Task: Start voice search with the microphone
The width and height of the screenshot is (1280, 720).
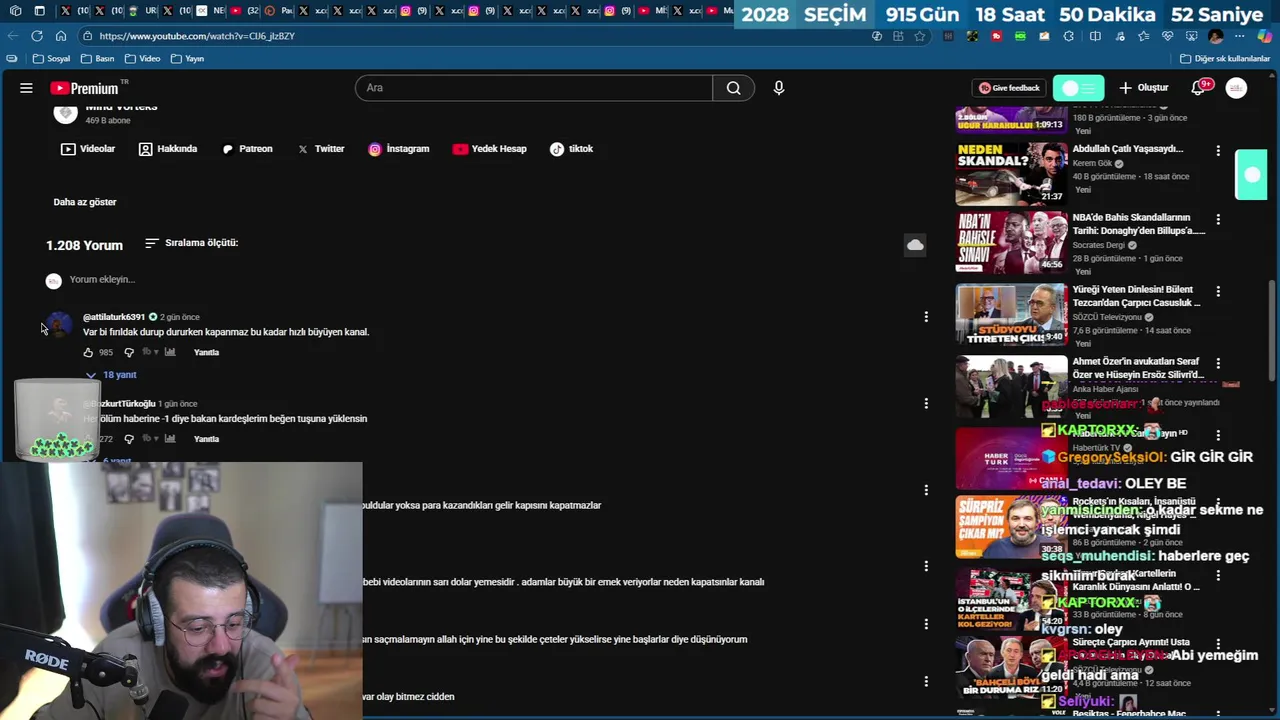Action: [779, 88]
